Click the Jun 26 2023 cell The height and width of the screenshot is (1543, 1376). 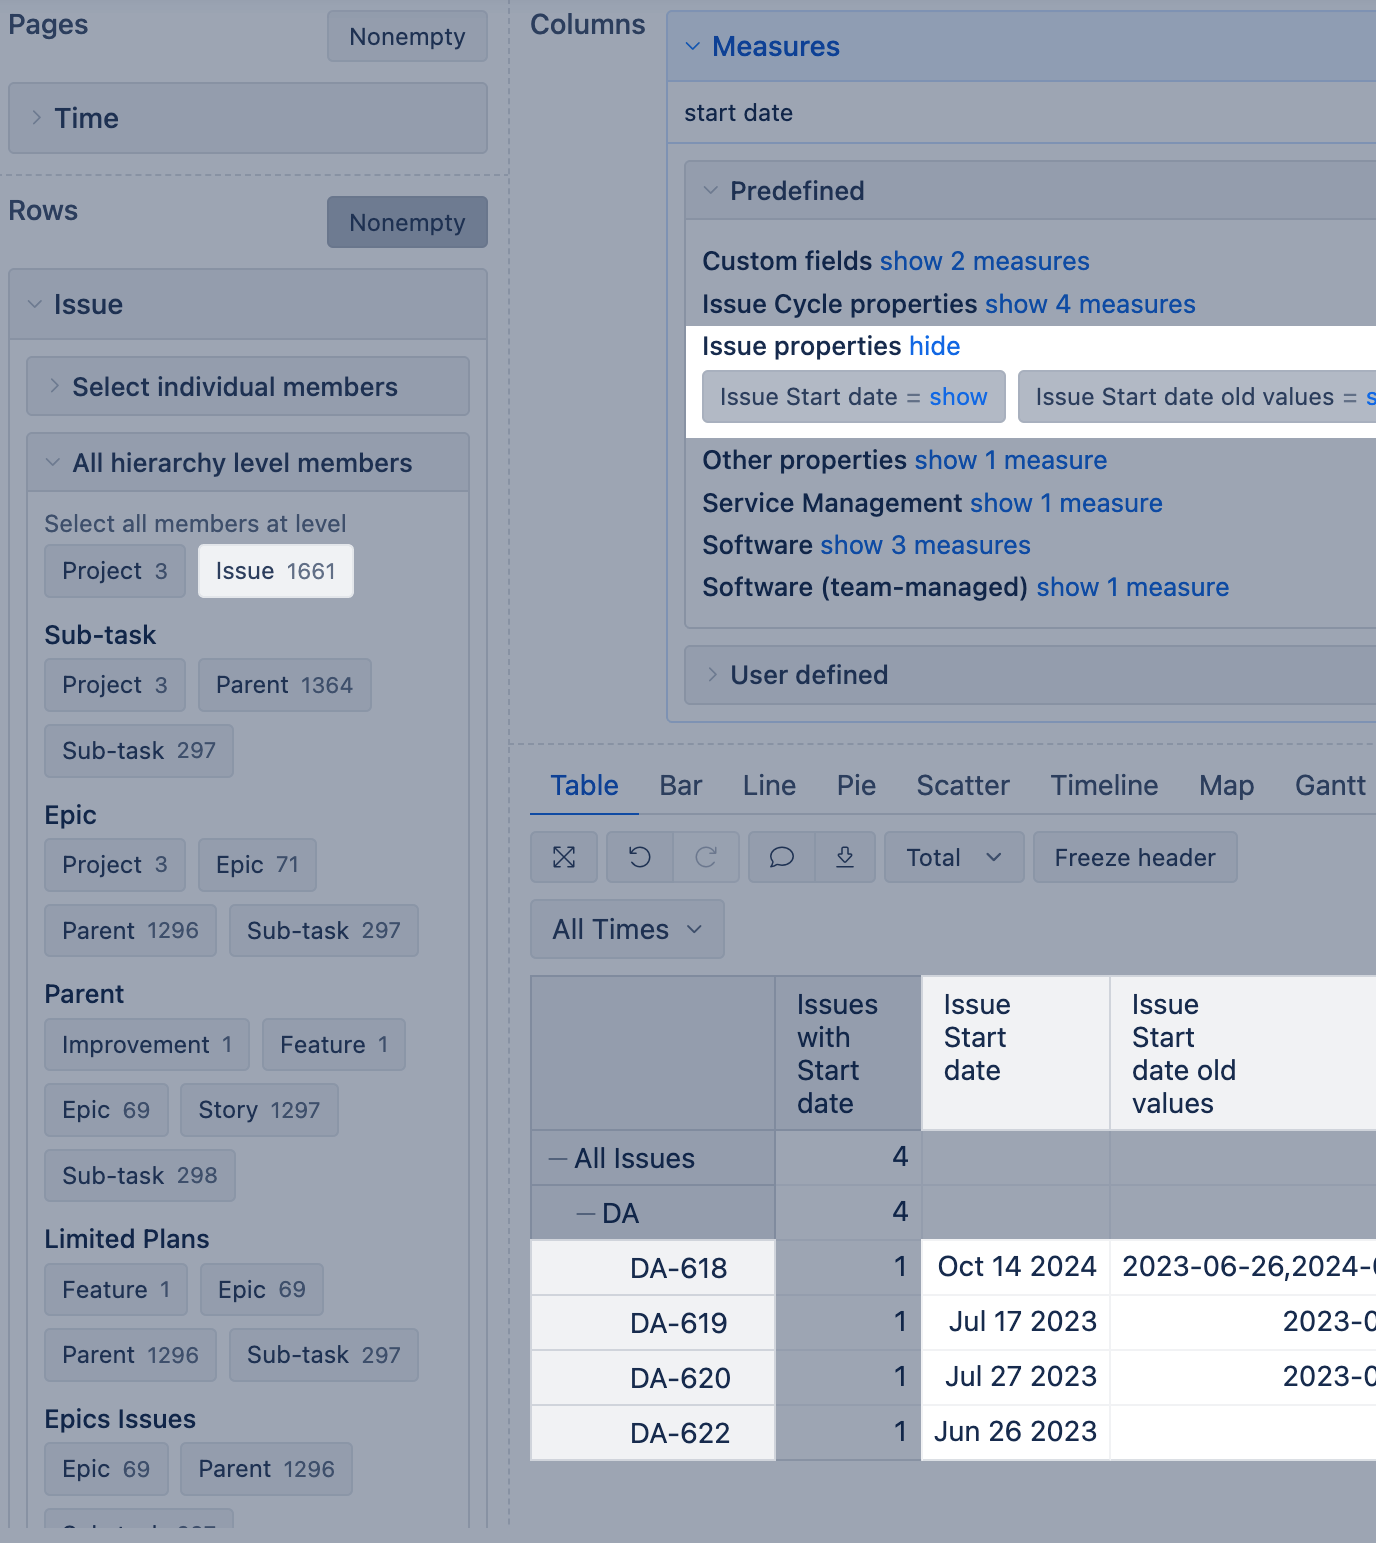[x=1016, y=1432]
